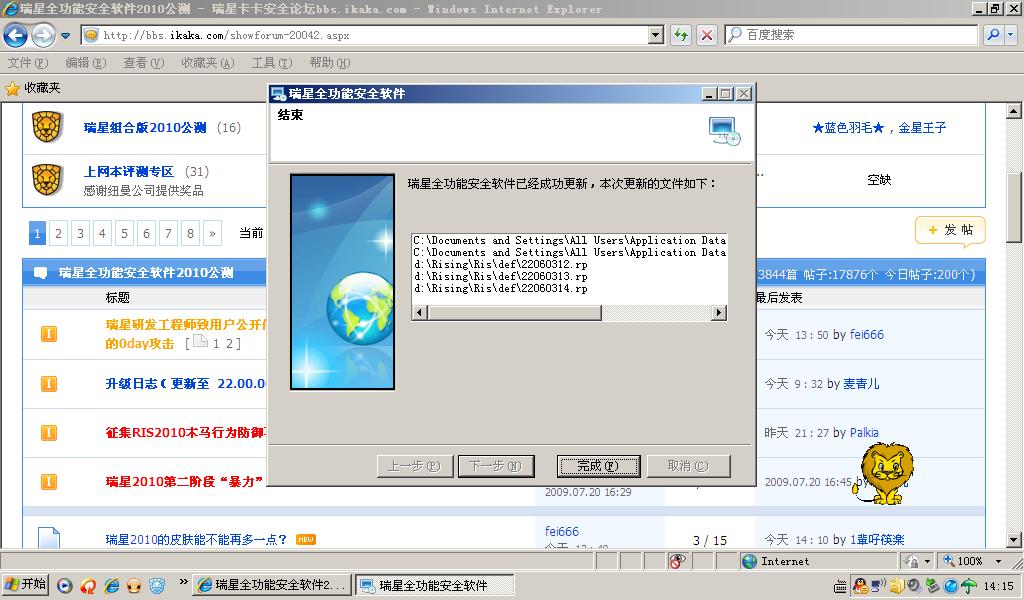1024x600 pixels.
Task: Click pinned icon beside 升级日志 thread
Action: tap(49, 384)
